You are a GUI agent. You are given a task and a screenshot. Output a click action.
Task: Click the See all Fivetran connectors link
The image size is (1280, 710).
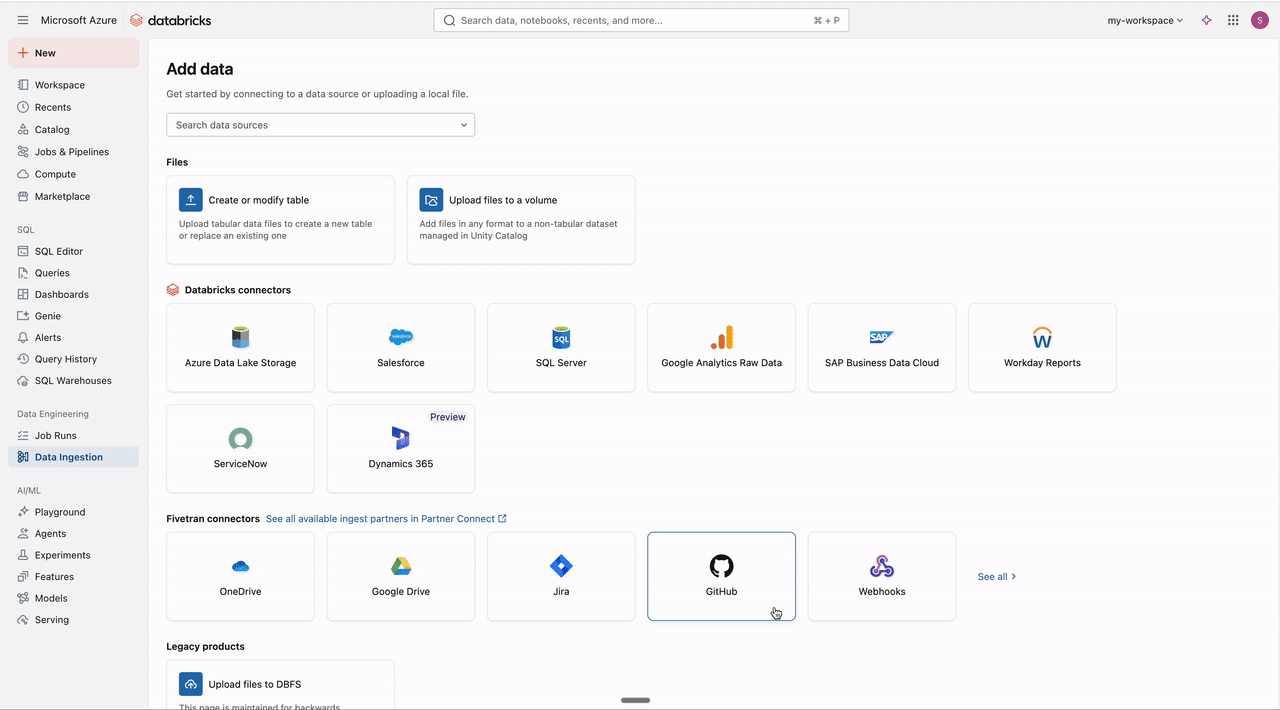(995, 576)
